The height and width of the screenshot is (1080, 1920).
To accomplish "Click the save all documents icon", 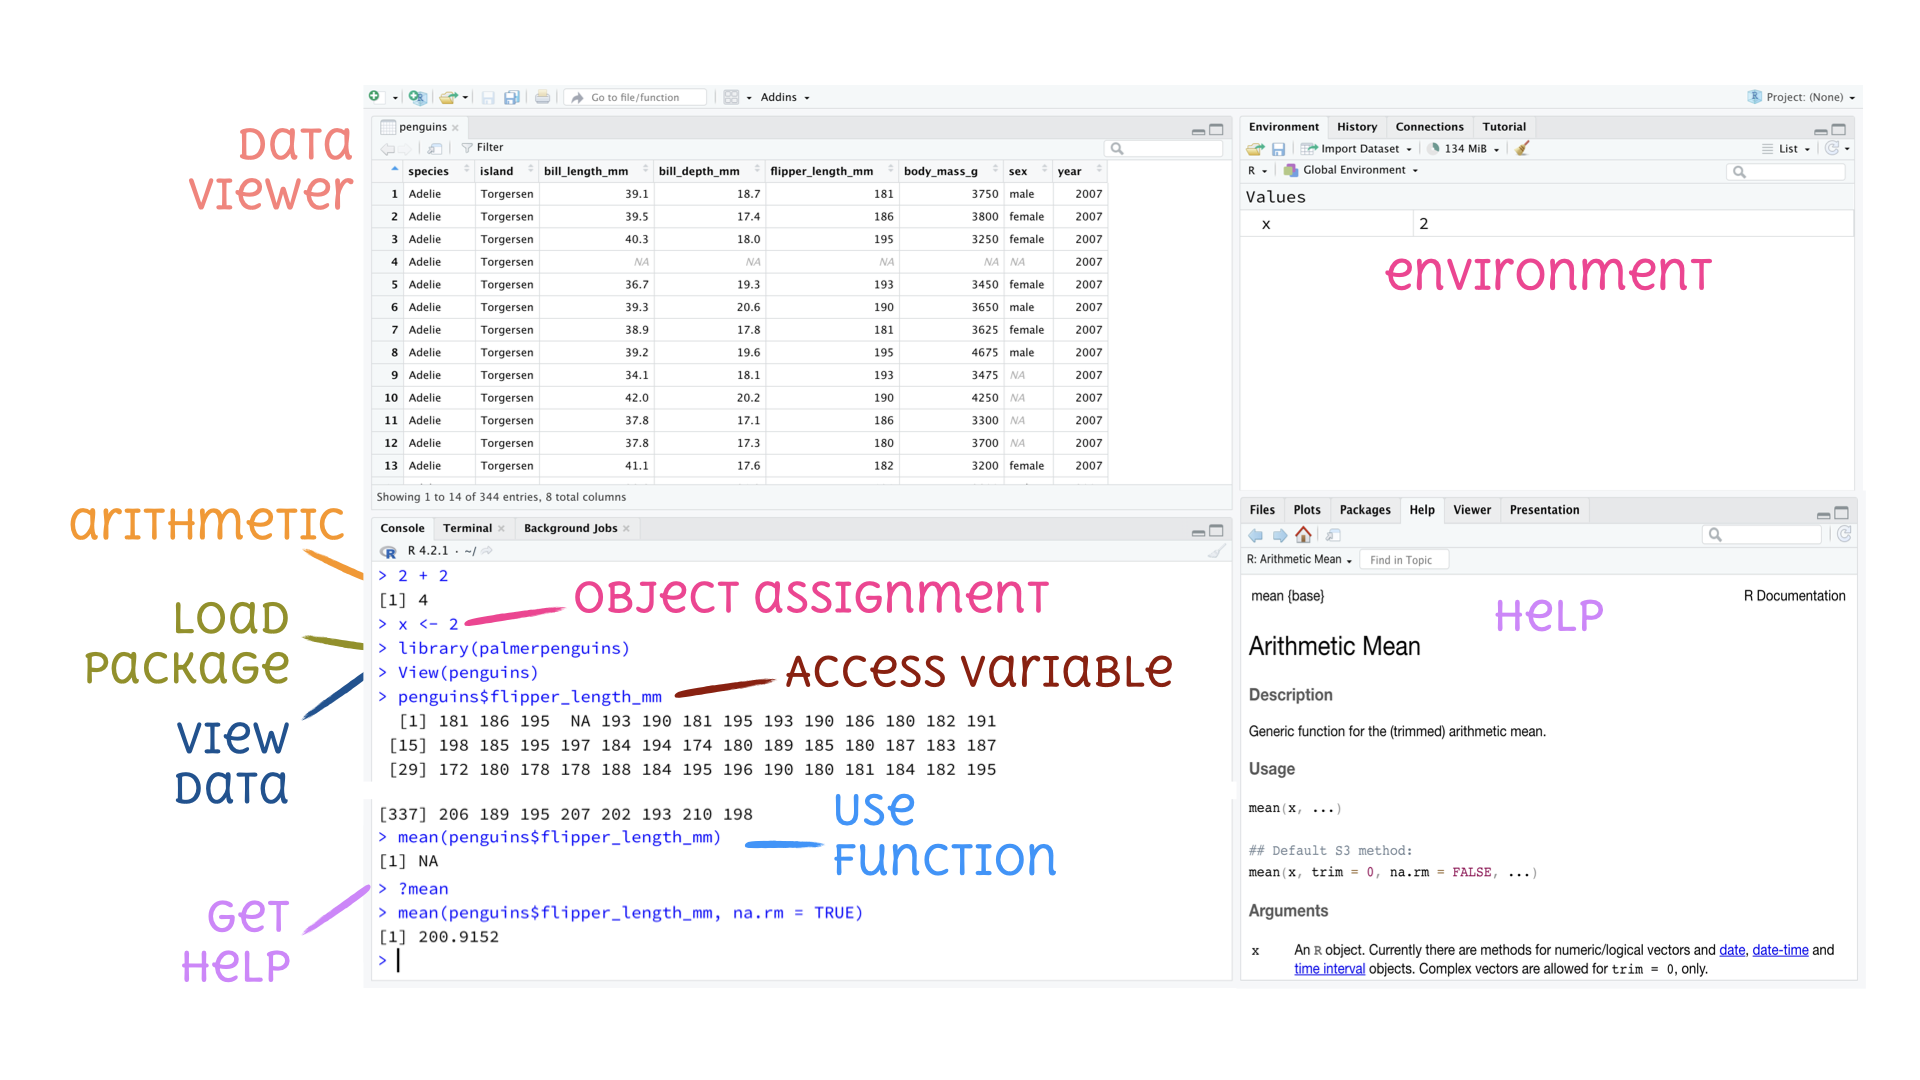I will coord(511,97).
